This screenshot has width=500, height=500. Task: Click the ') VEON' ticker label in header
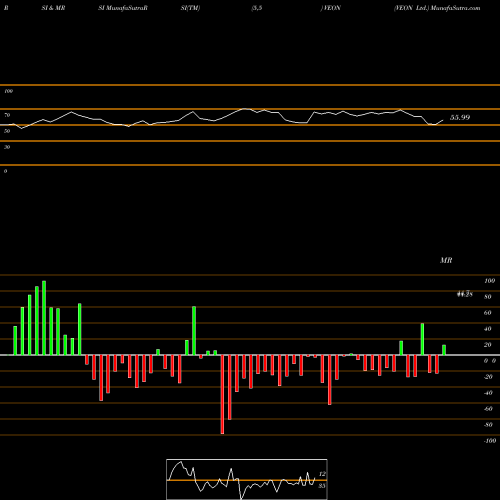pyautogui.click(x=331, y=8)
